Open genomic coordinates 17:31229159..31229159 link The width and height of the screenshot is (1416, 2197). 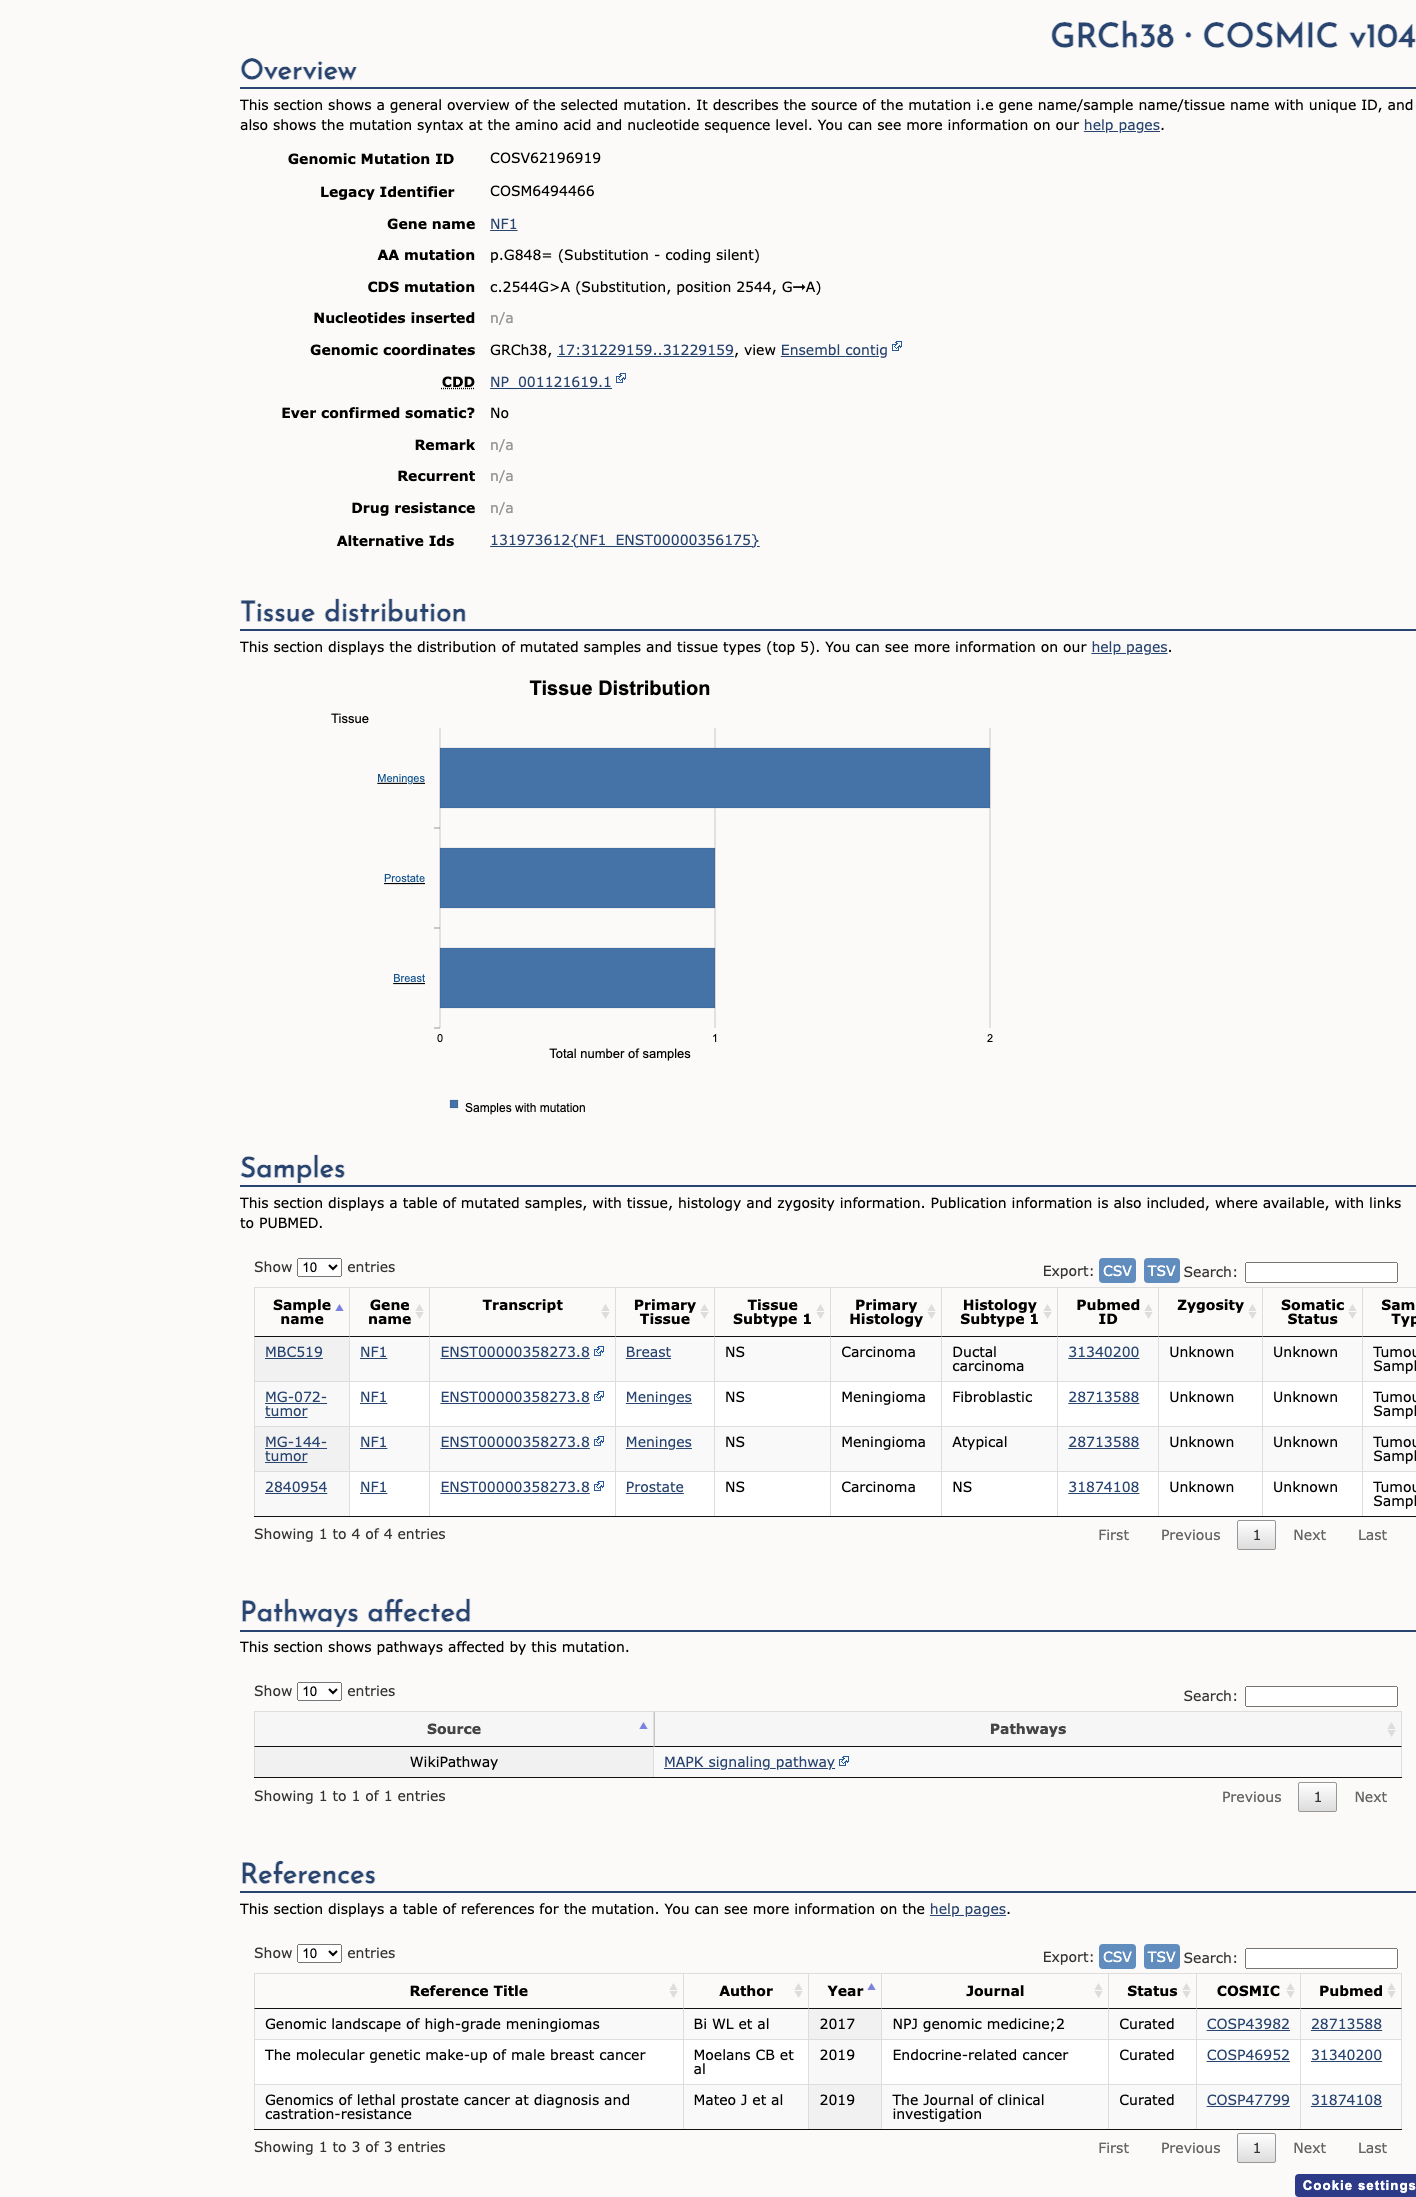[645, 350]
